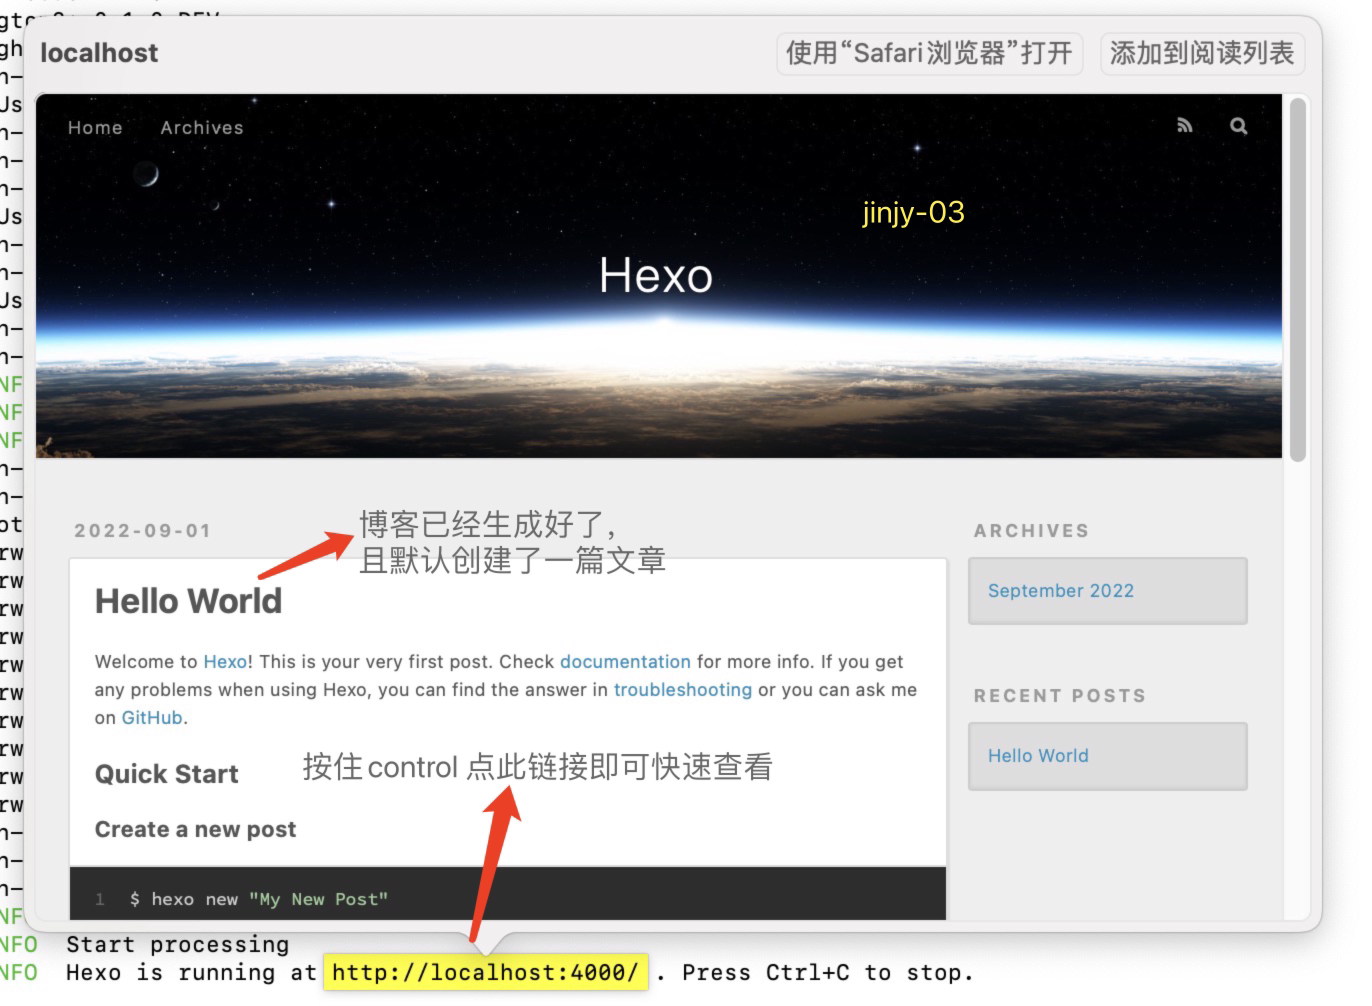Click the preview popup vertical scrollbar

pyautogui.click(x=1298, y=280)
